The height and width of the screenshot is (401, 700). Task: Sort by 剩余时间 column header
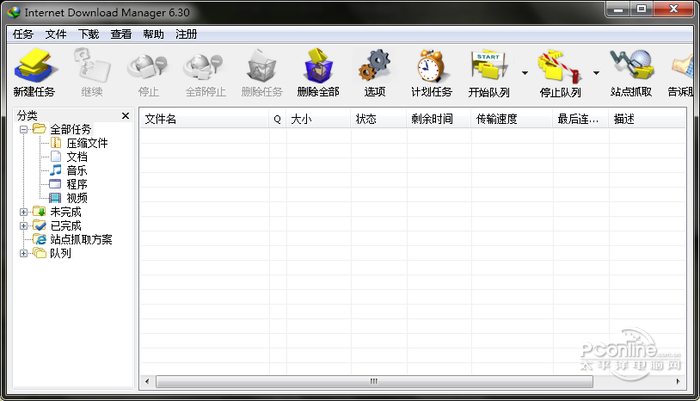coord(439,119)
